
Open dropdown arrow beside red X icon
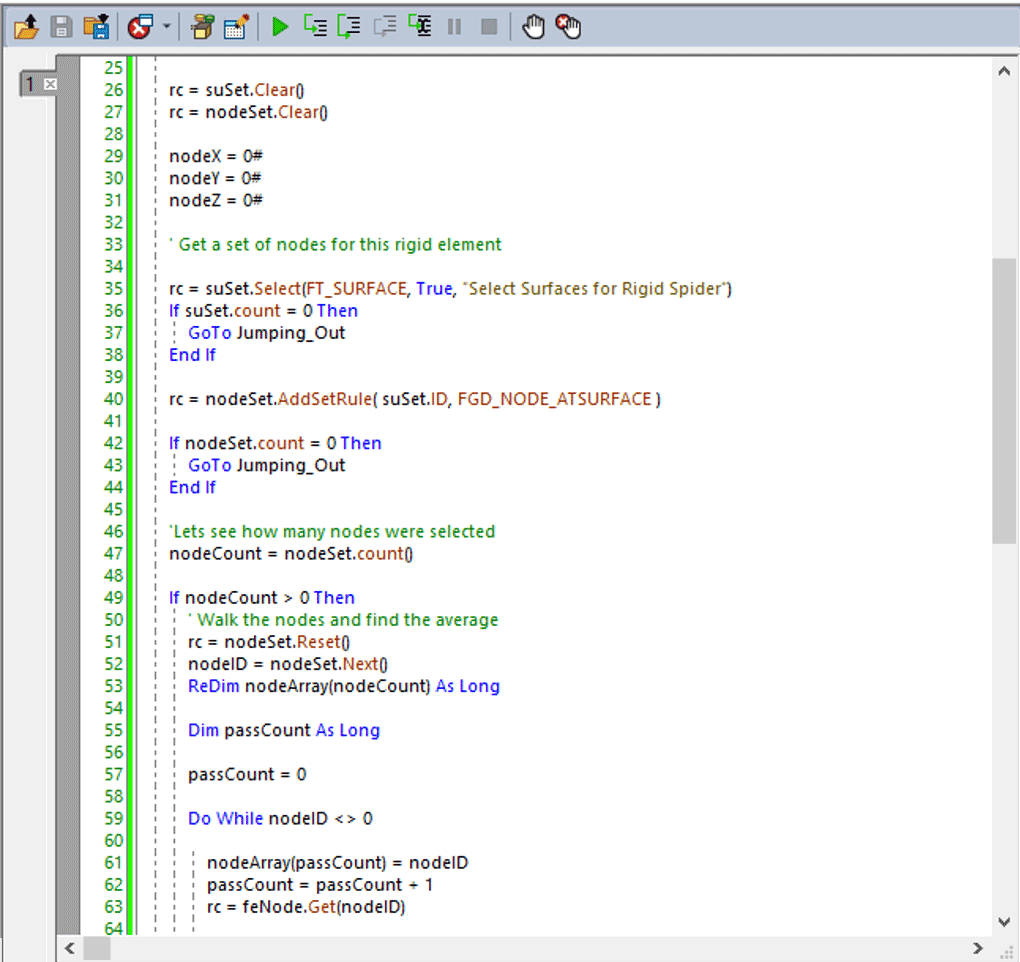click(x=167, y=27)
